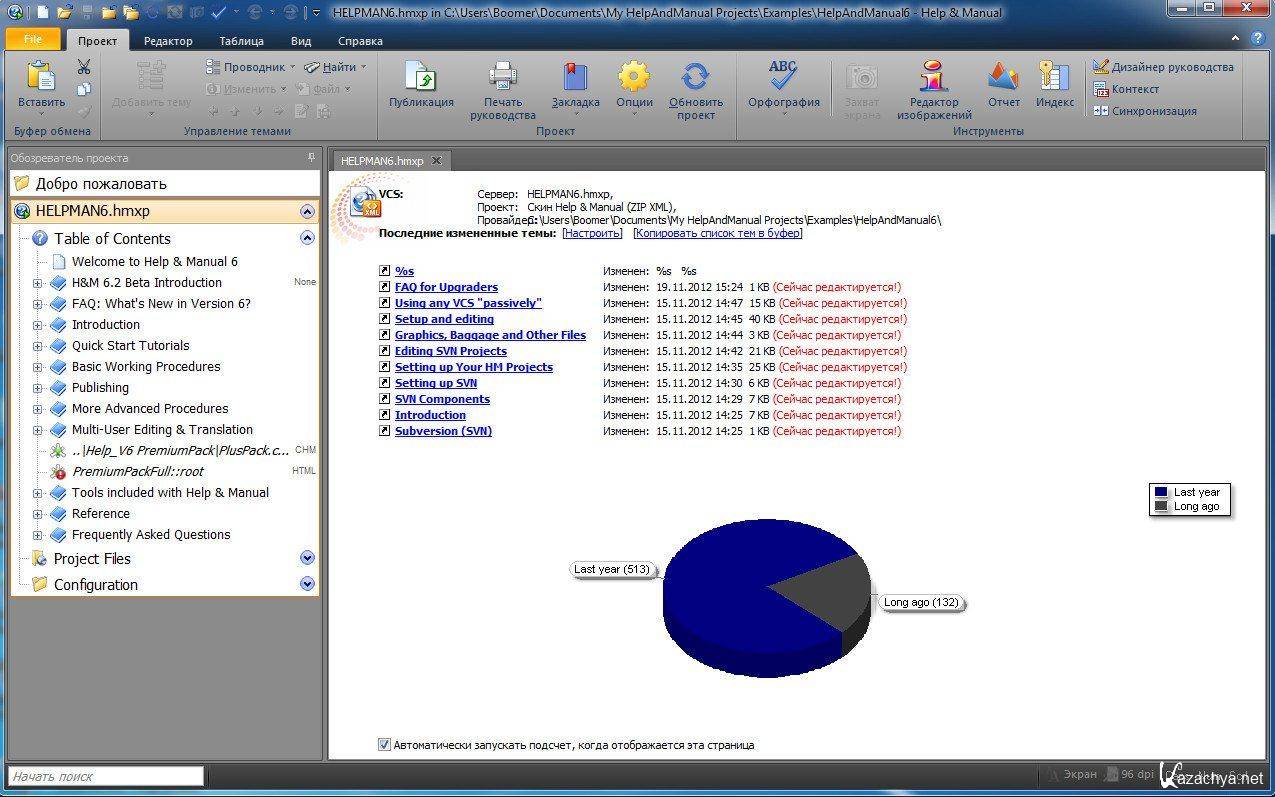Select Welcome to Help & Manual 6 topic
1275x797 pixels.
154,261
